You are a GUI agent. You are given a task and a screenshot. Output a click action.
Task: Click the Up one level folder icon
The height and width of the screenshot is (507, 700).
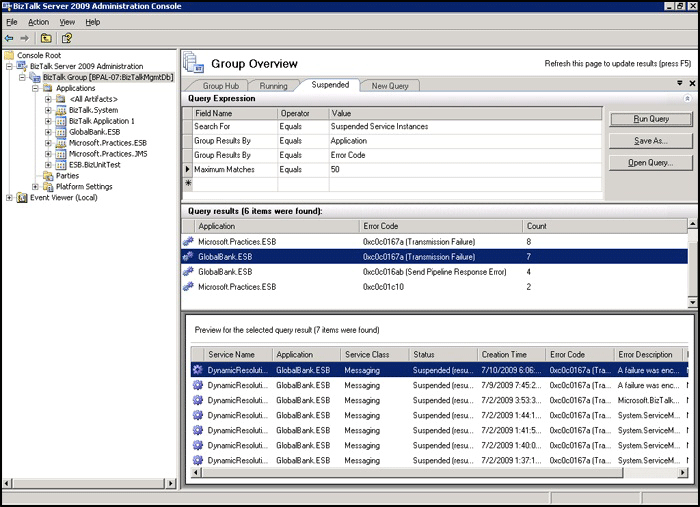46,38
